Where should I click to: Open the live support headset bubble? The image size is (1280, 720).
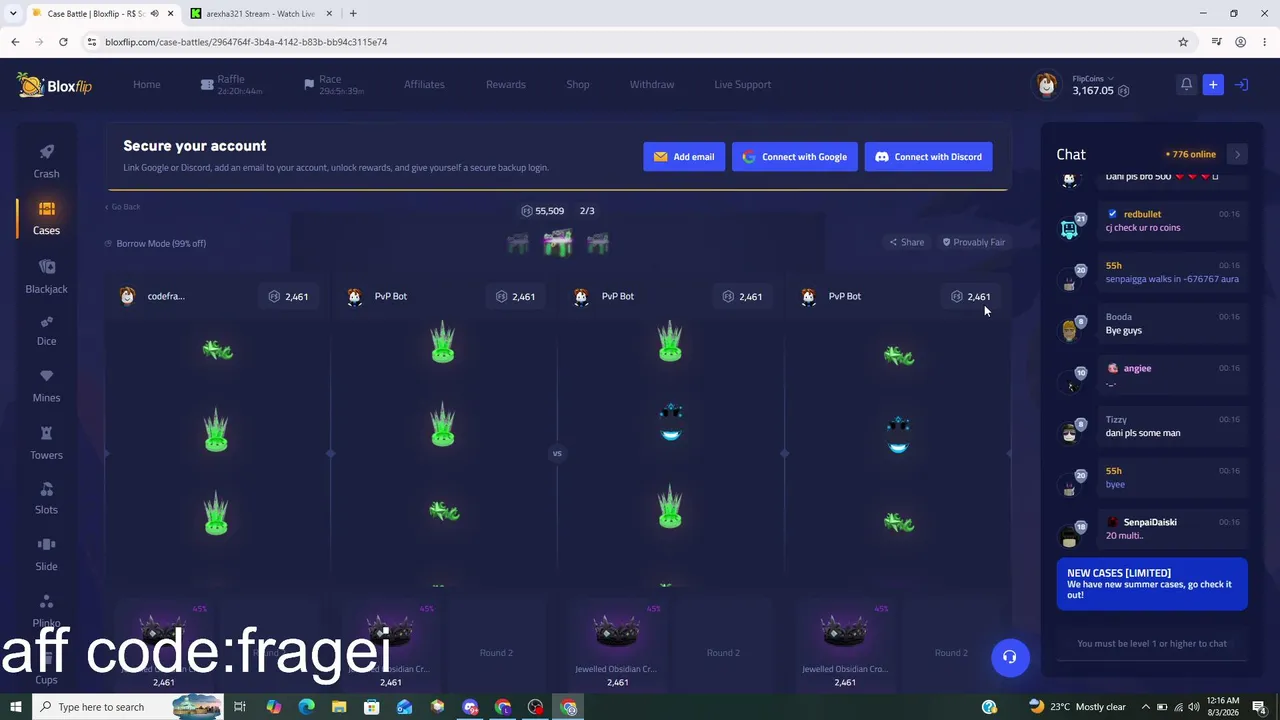tap(1010, 657)
